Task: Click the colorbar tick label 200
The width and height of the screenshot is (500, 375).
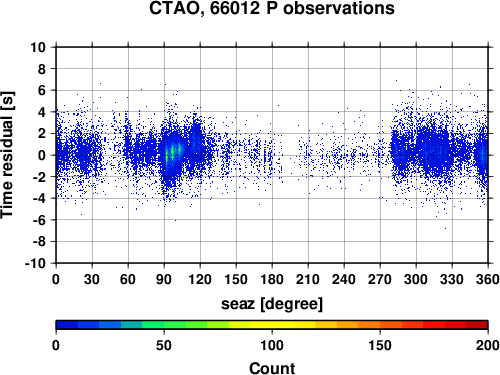Action: click(x=488, y=345)
